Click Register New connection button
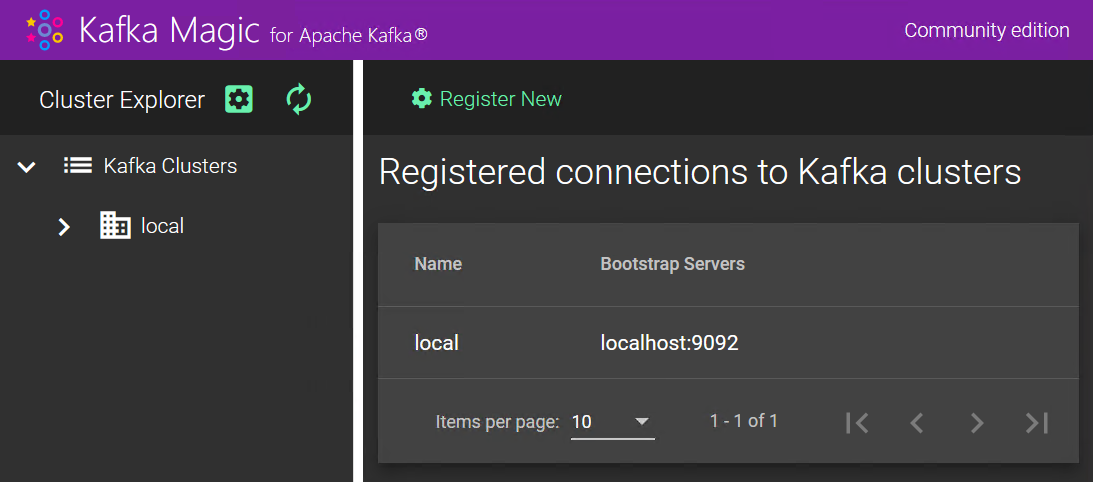This screenshot has height=482, width=1093. click(487, 99)
